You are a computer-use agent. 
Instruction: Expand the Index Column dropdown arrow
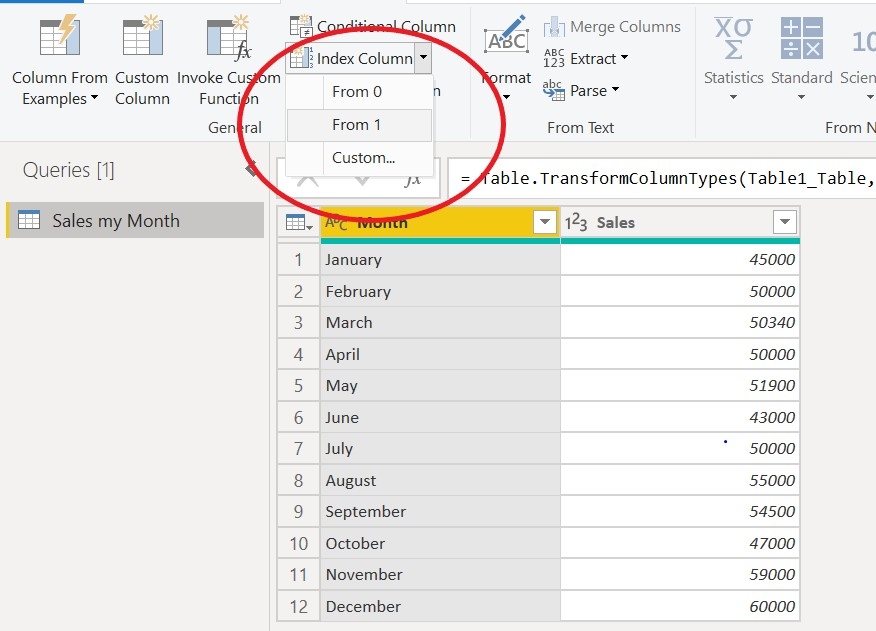[x=423, y=59]
